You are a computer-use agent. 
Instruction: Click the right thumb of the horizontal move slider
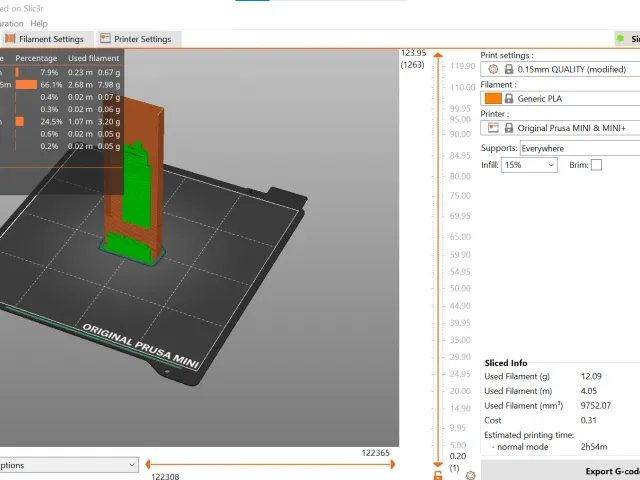393,464
